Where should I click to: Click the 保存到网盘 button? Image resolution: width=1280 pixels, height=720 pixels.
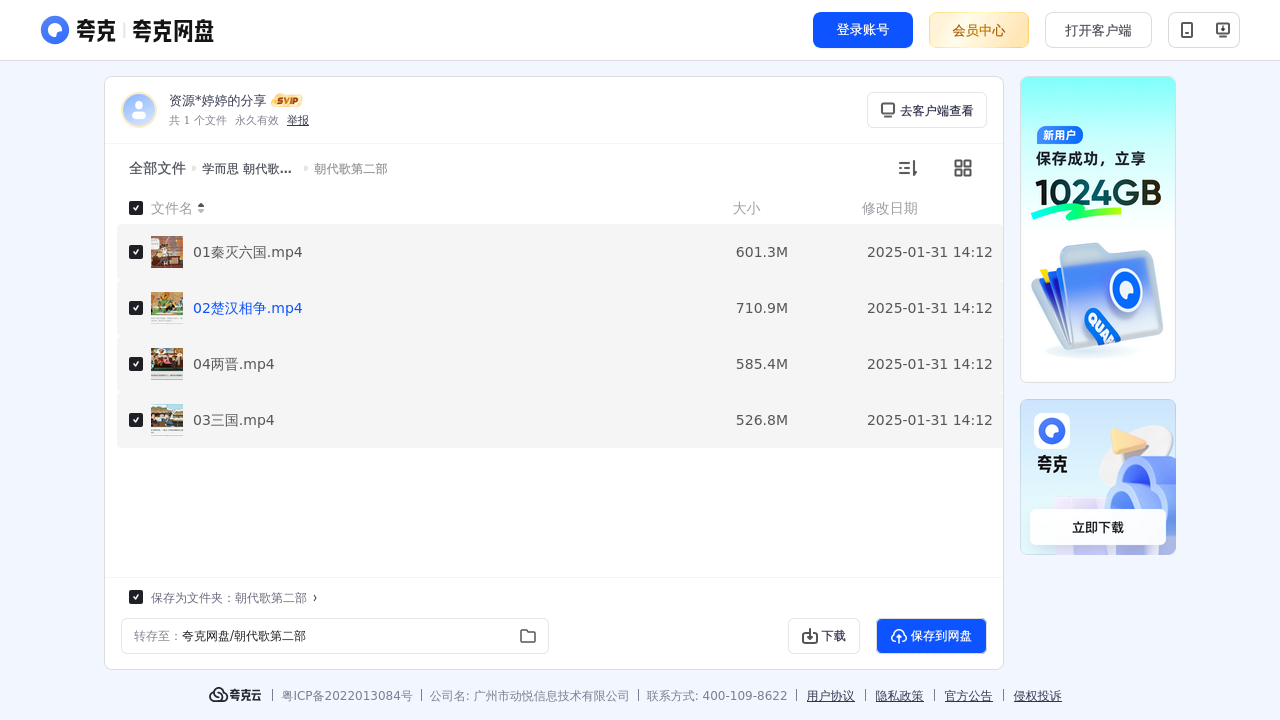click(931, 636)
